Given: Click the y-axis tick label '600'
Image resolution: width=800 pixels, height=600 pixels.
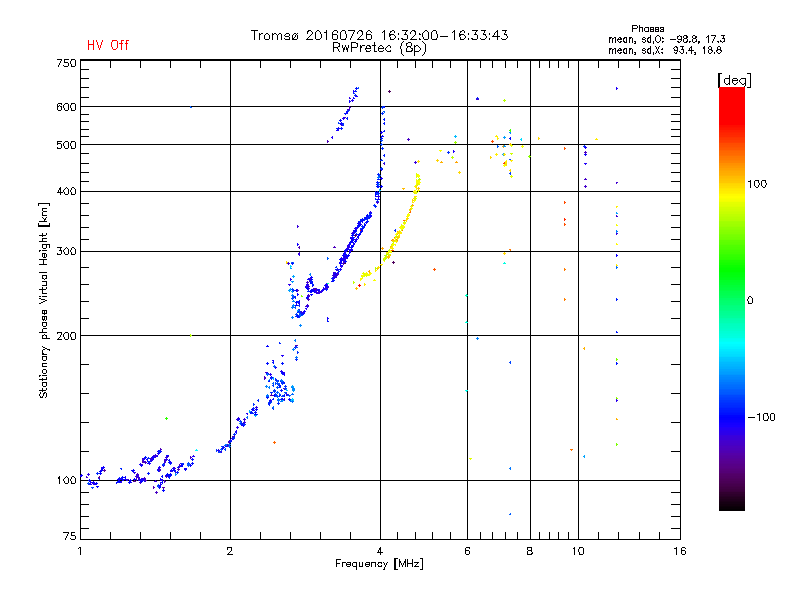Looking at the screenshot, I should [66, 107].
